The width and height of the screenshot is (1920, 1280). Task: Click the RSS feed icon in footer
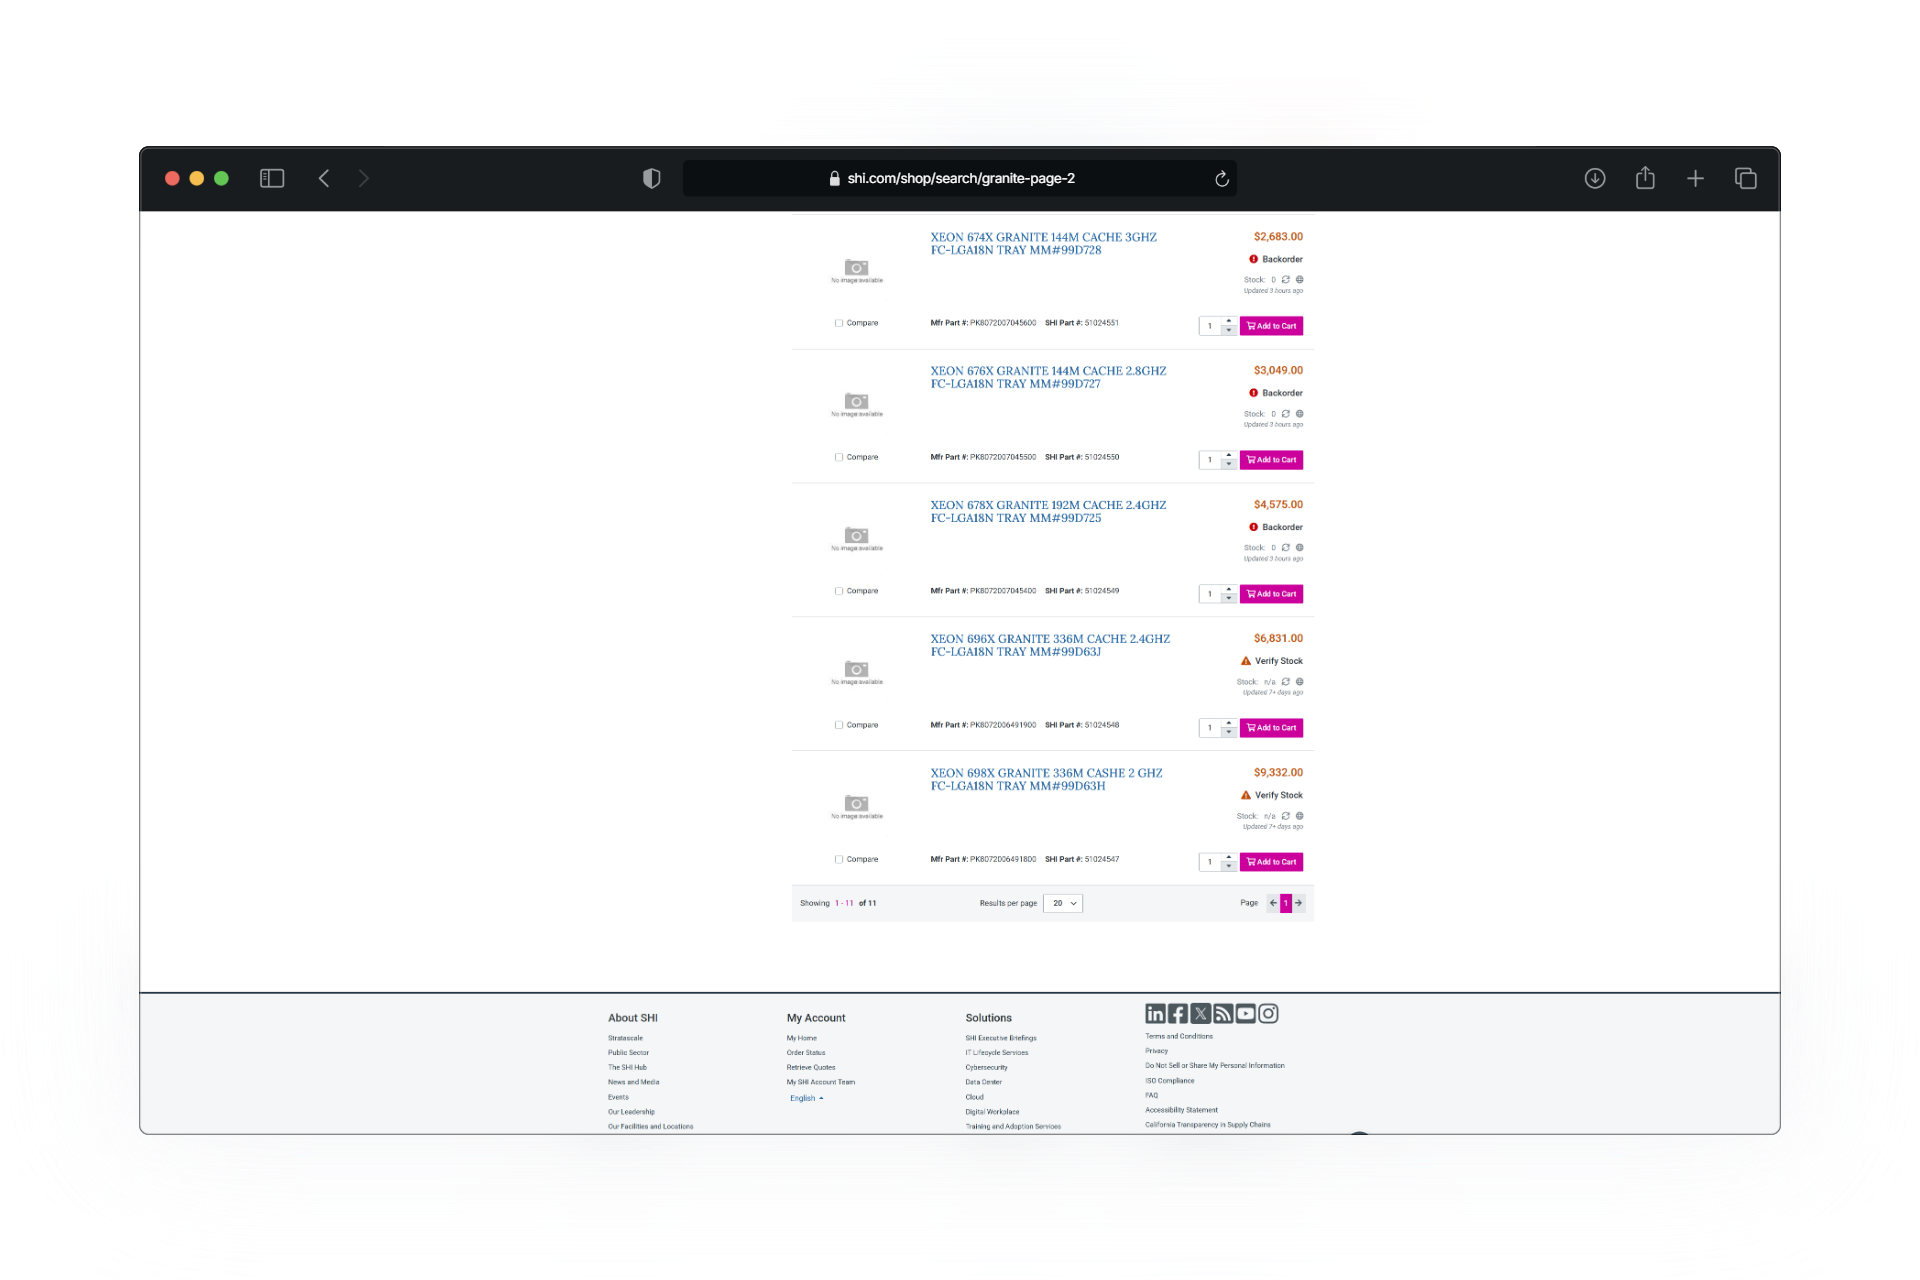1223,1013
